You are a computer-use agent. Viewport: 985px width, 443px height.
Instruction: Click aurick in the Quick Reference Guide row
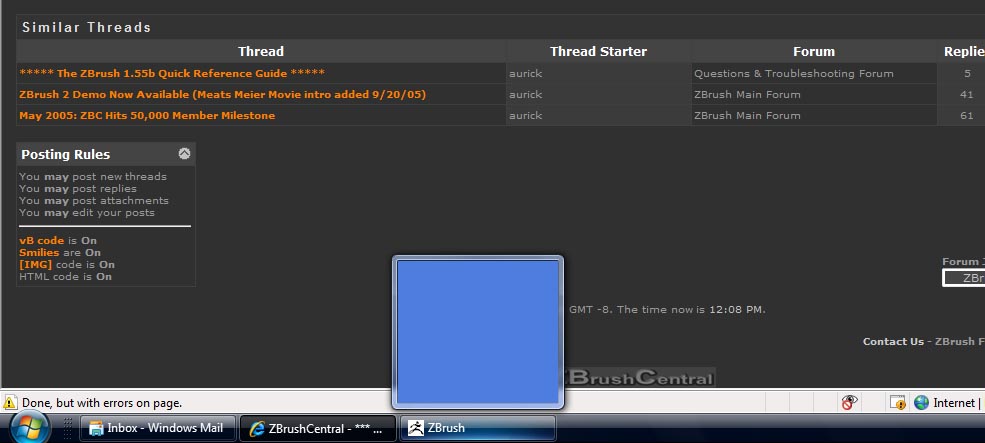pos(526,74)
